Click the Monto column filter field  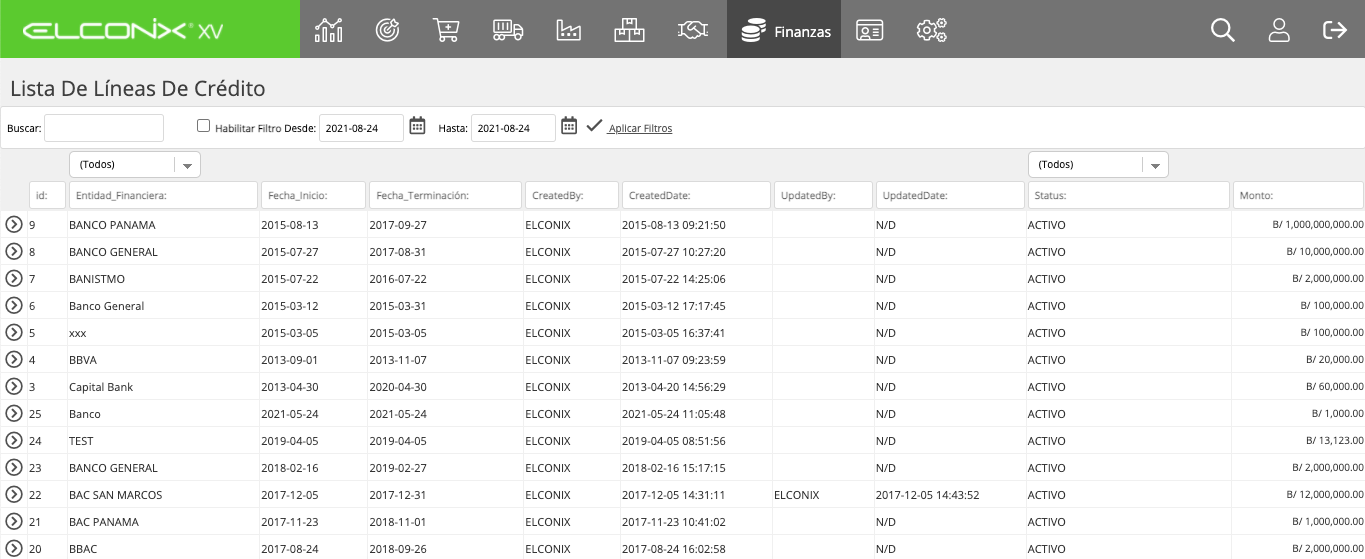pos(1298,195)
